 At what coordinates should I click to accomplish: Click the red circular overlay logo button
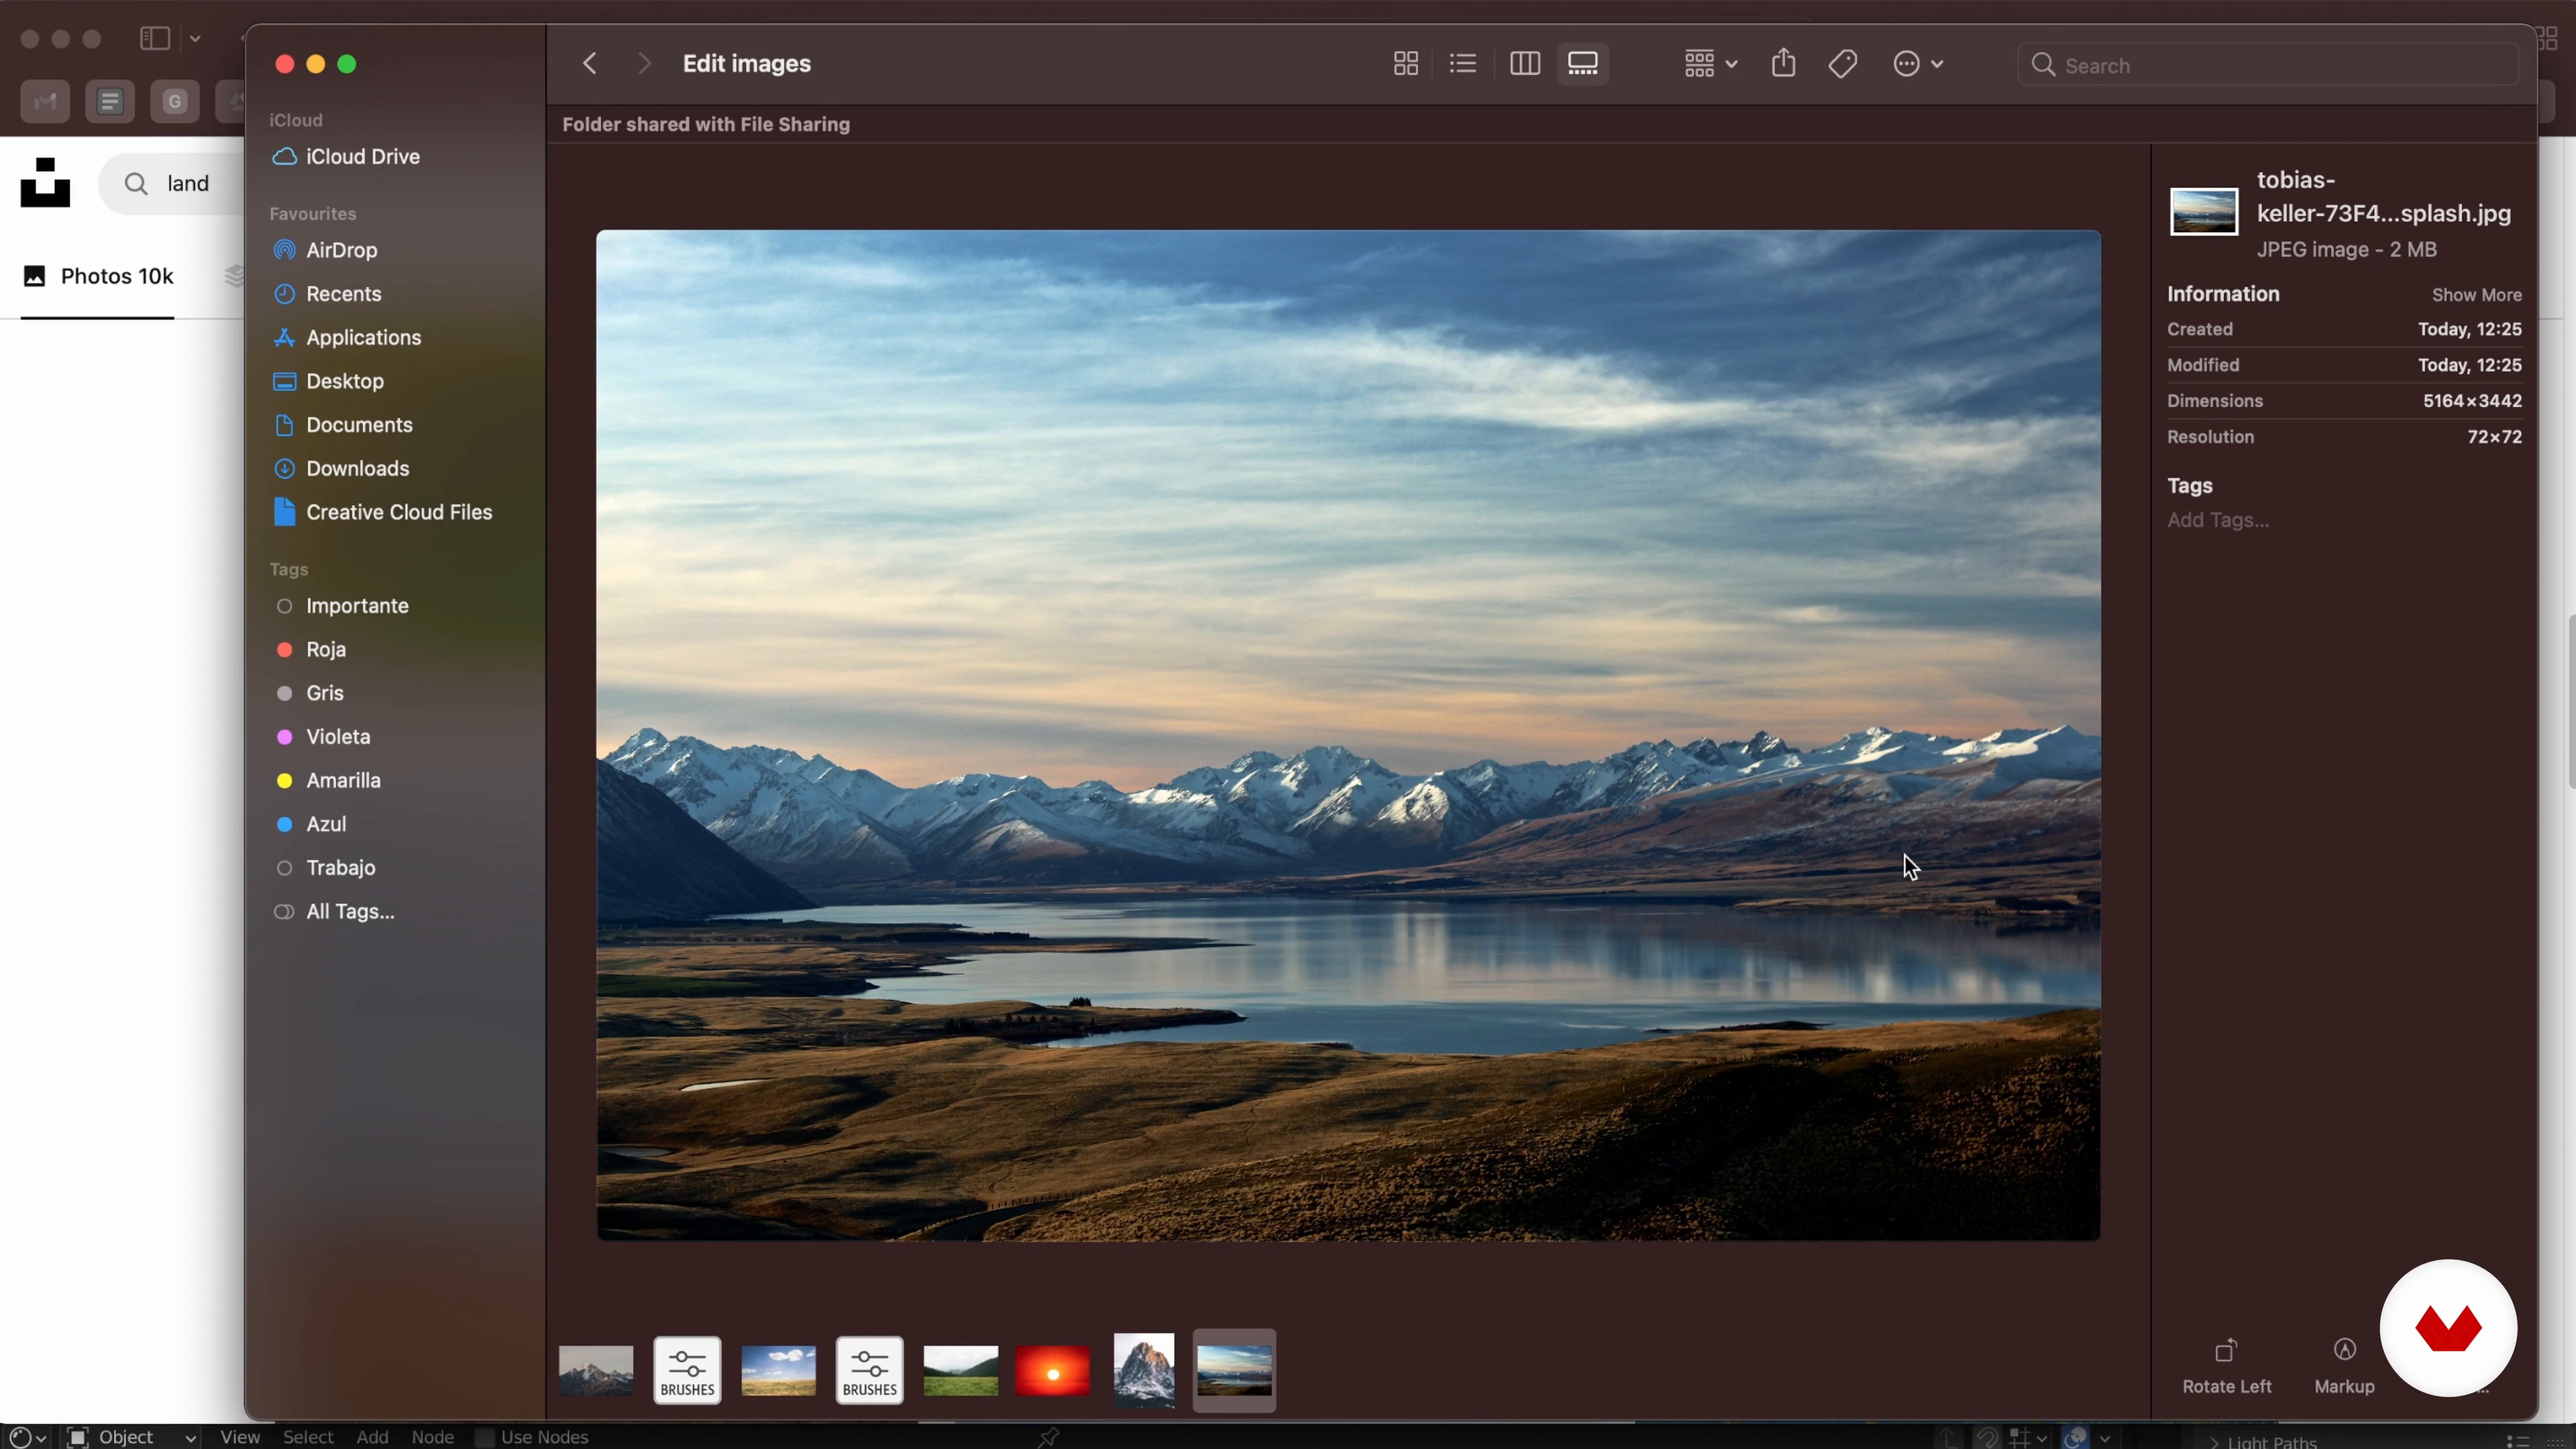[x=2447, y=1328]
